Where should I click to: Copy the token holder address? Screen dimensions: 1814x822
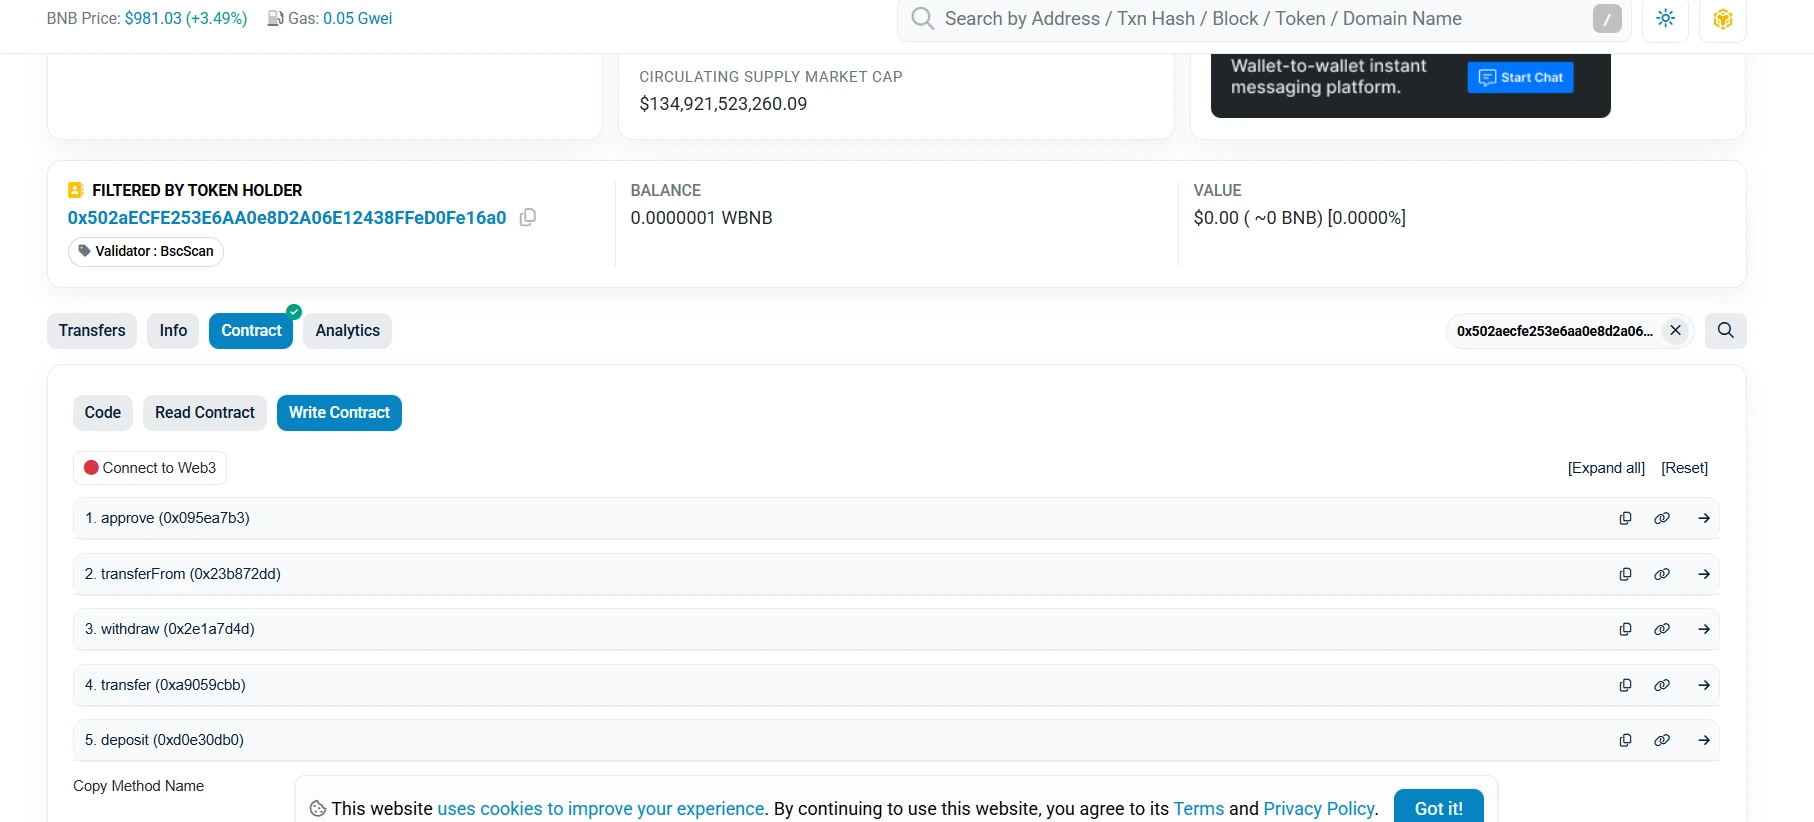(528, 217)
